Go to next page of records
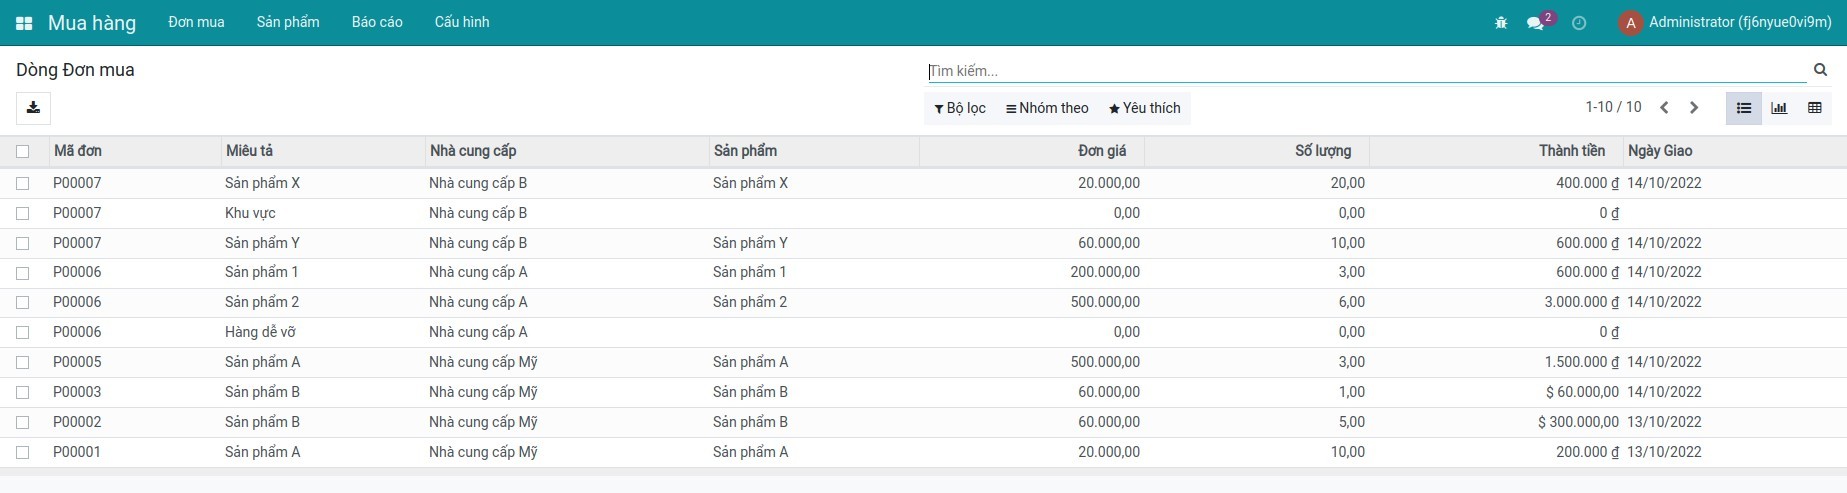This screenshot has height=493, width=1847. pyautogui.click(x=1694, y=108)
